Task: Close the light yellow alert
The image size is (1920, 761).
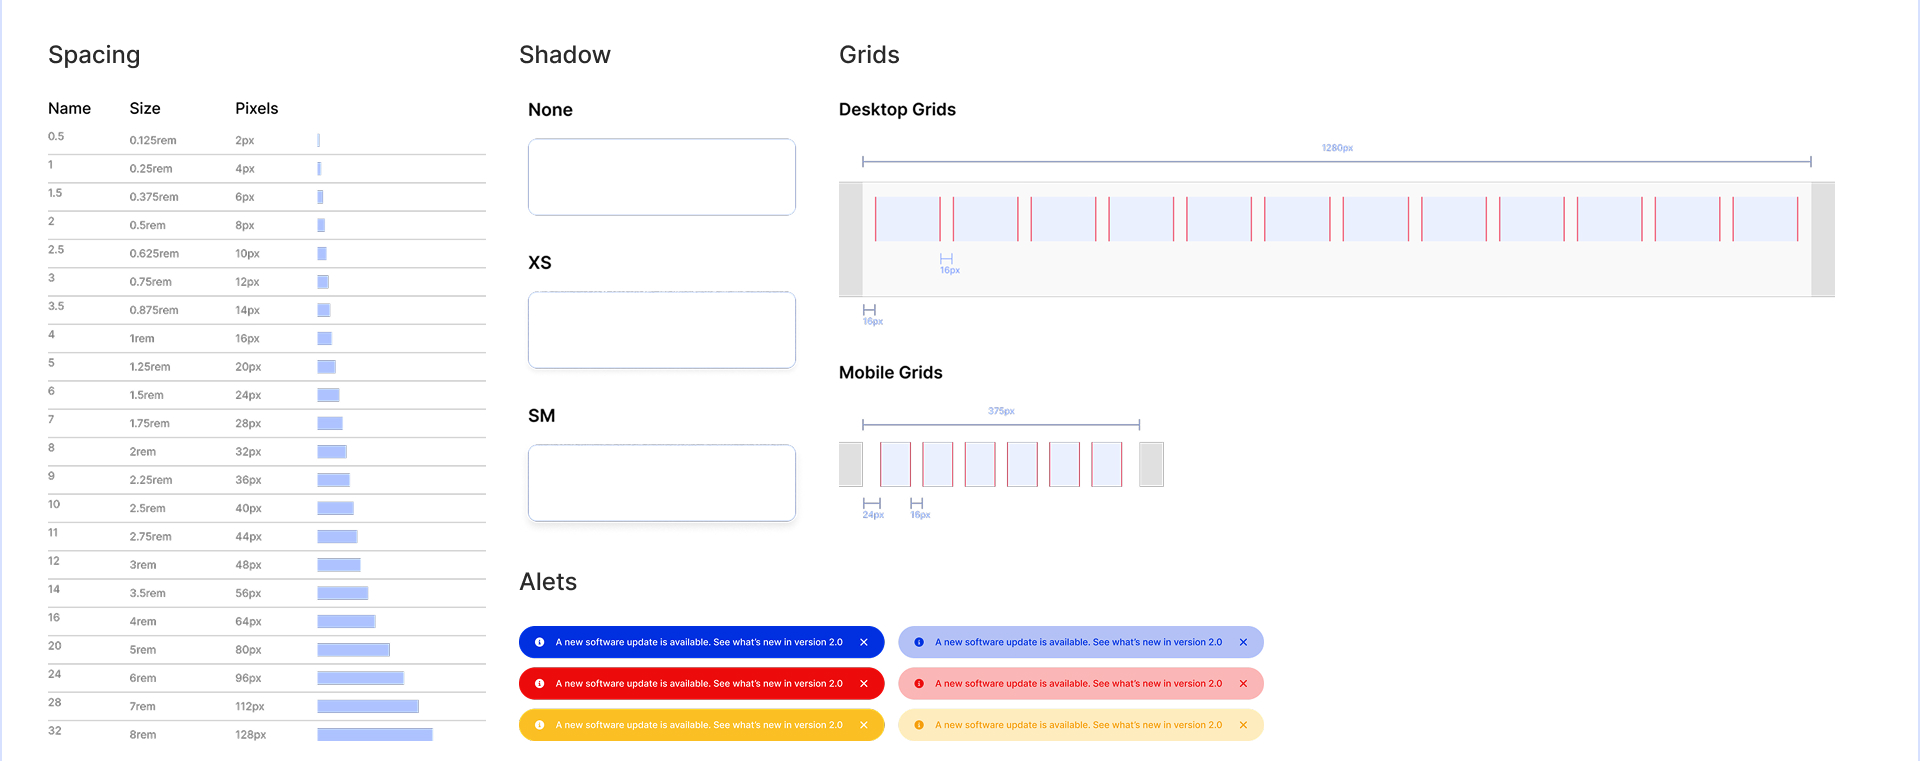Action: (1243, 725)
